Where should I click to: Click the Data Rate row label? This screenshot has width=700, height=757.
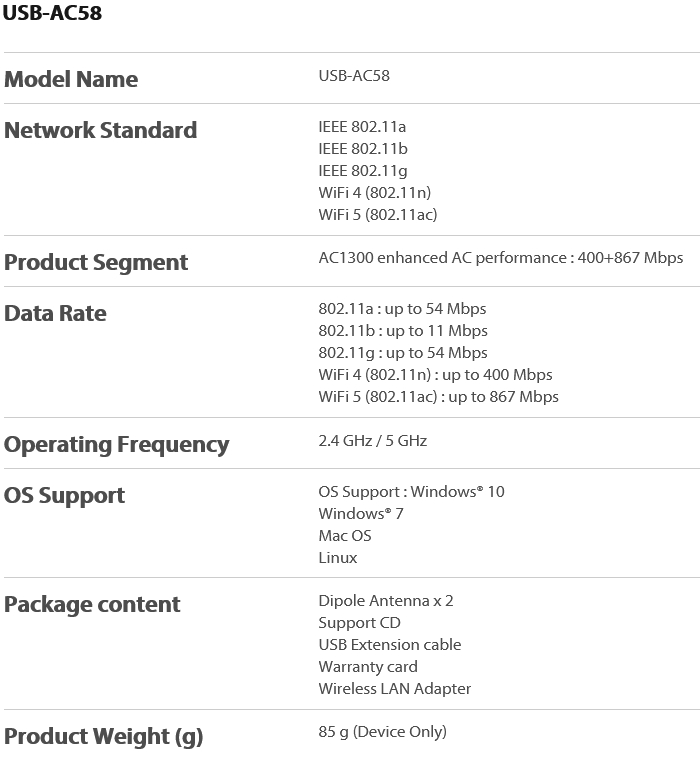coord(55,313)
